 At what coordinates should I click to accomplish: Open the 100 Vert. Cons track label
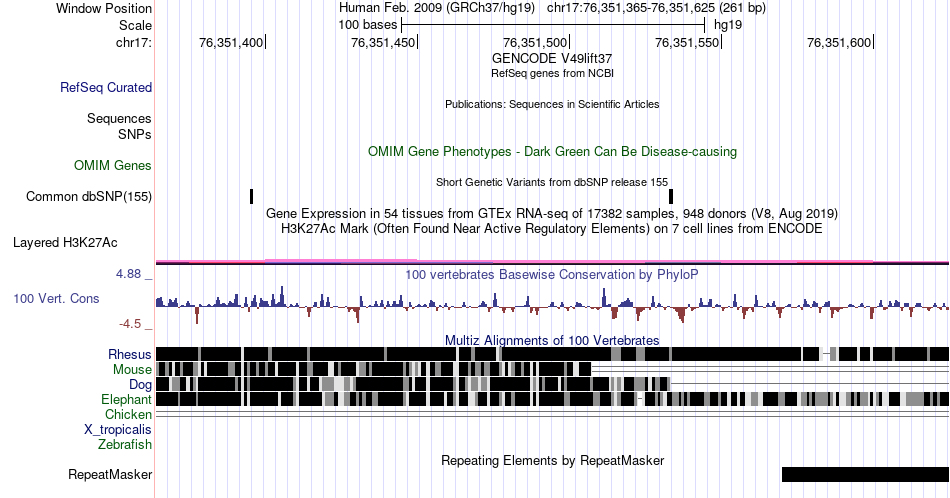(x=56, y=298)
